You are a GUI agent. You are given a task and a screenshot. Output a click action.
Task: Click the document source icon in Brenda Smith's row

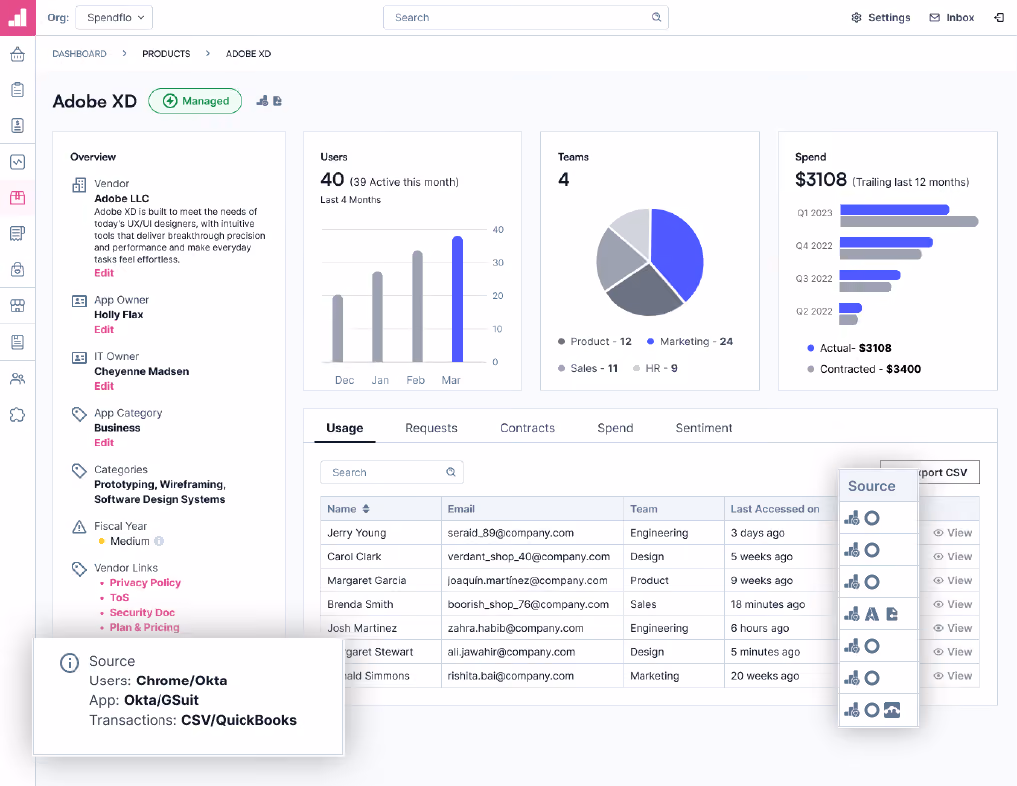(x=892, y=613)
